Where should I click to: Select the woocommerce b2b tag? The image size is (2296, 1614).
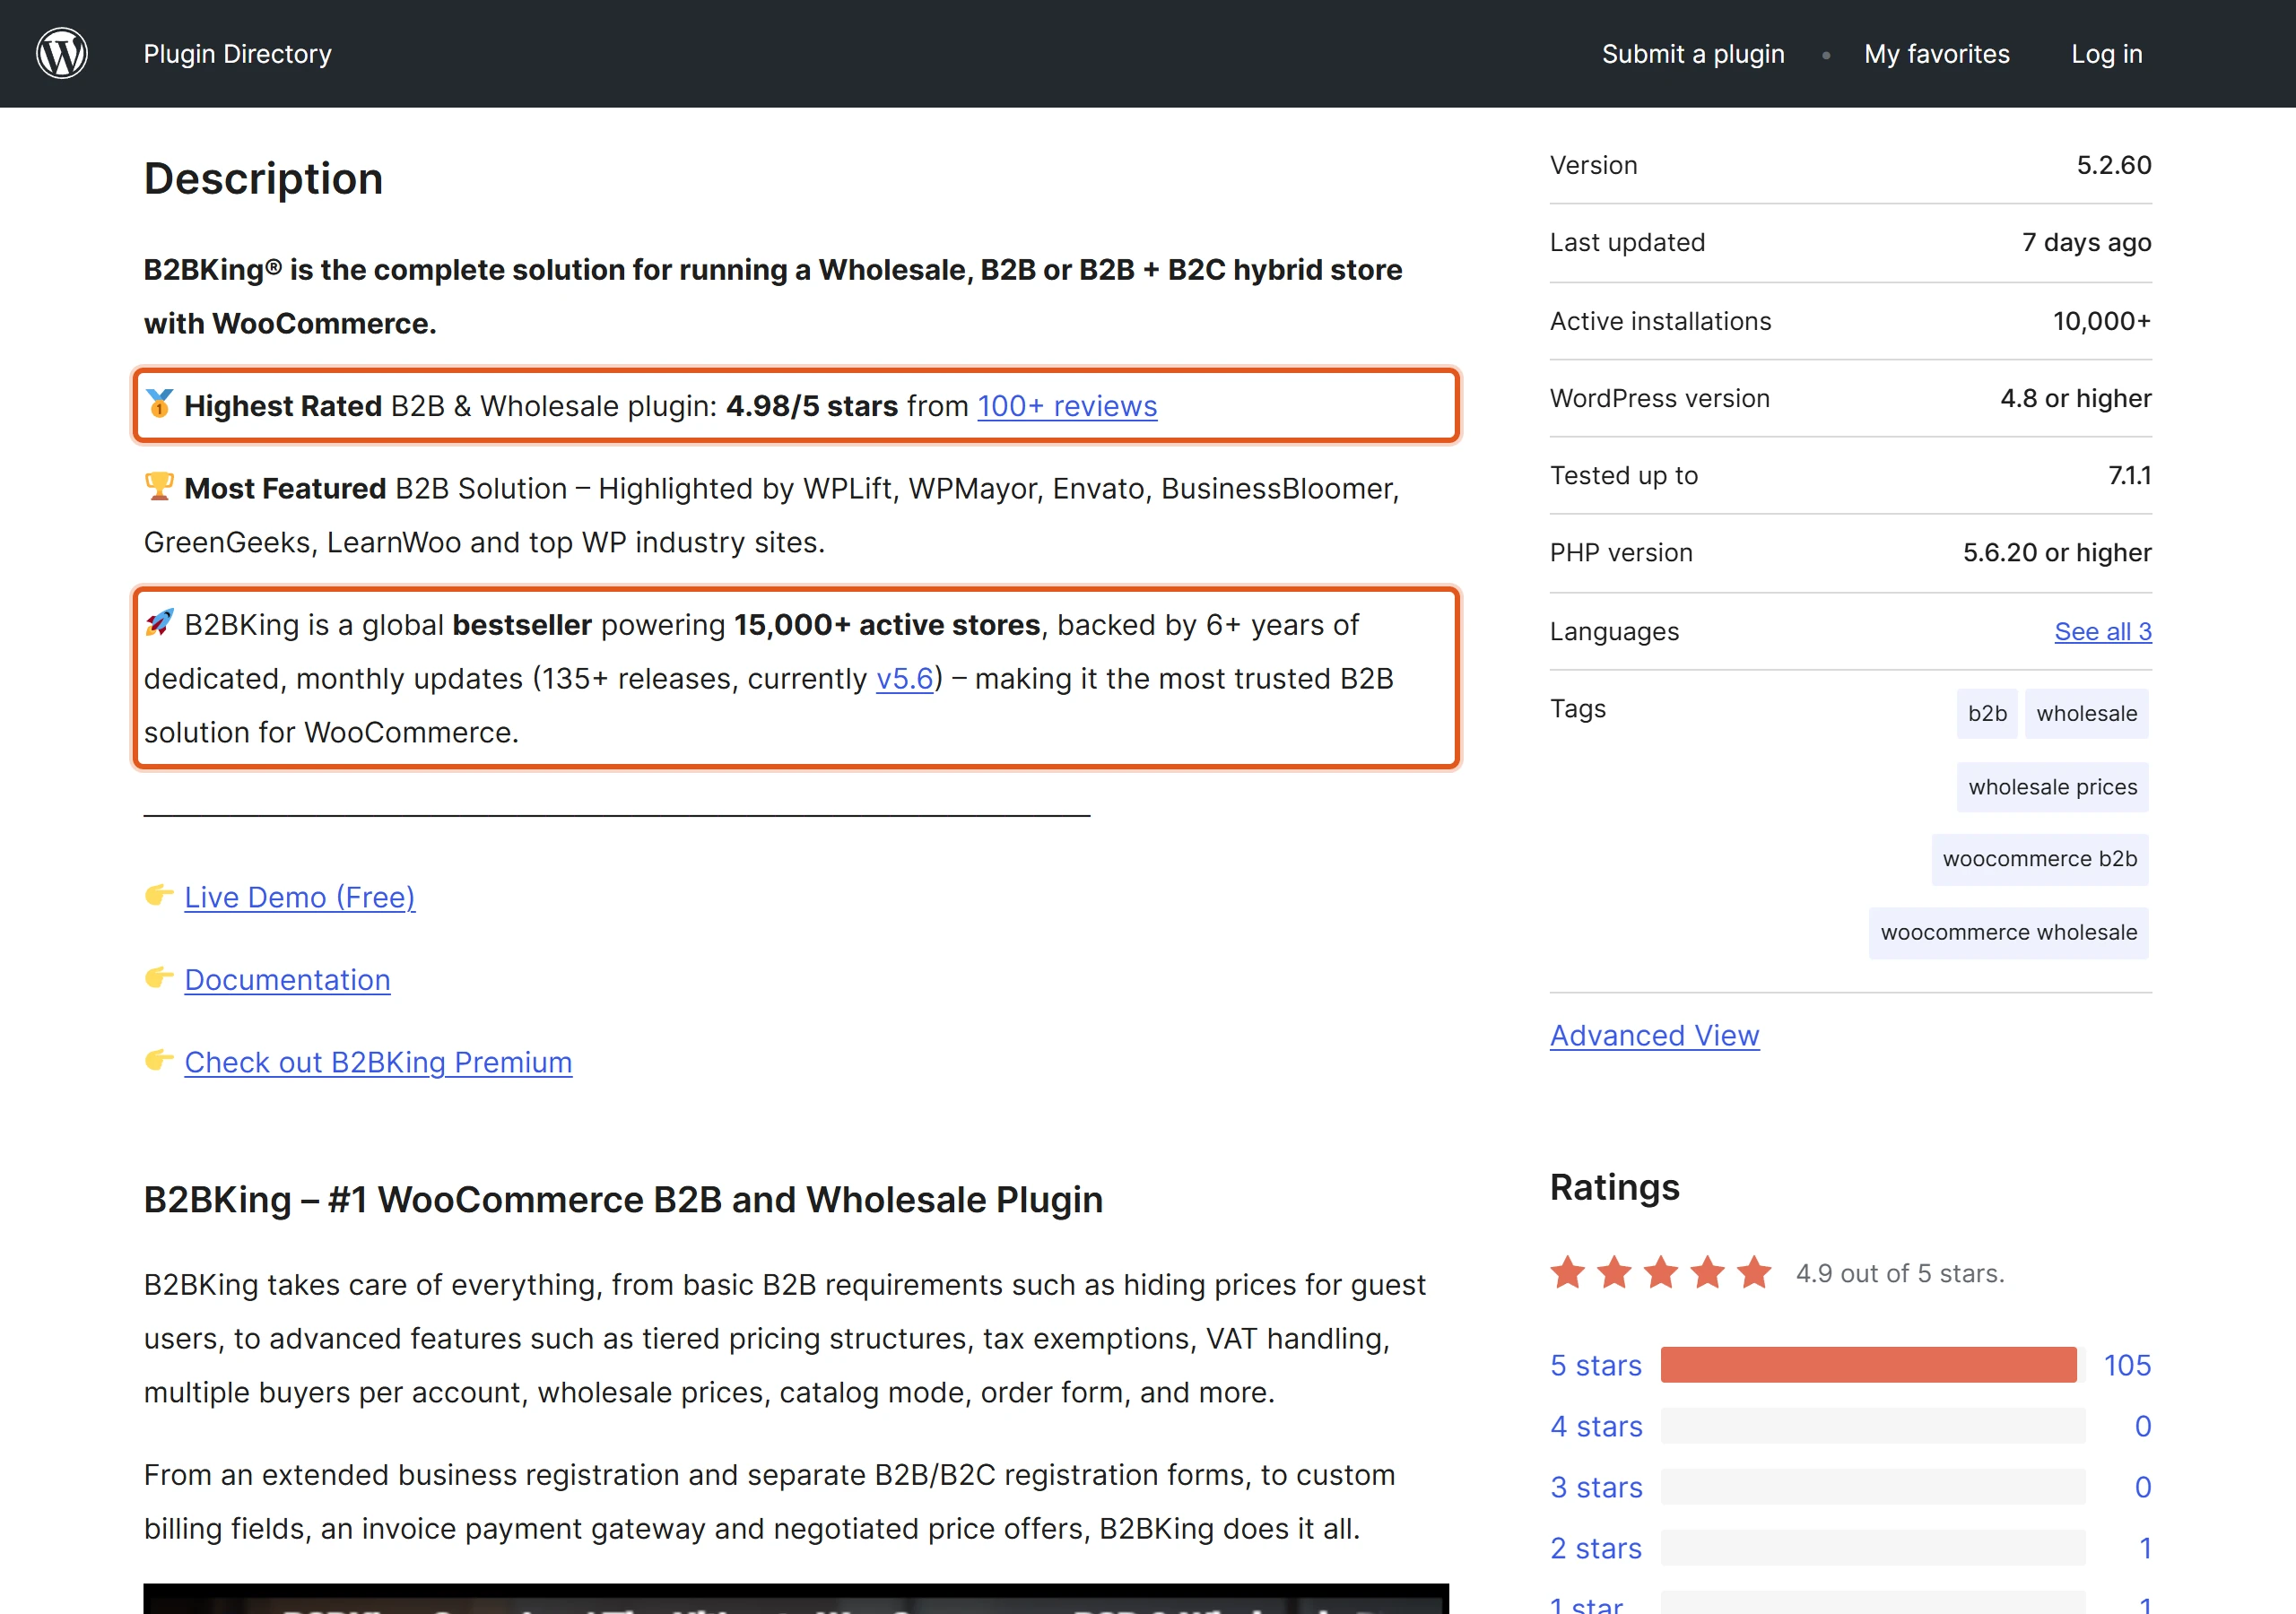click(2039, 859)
